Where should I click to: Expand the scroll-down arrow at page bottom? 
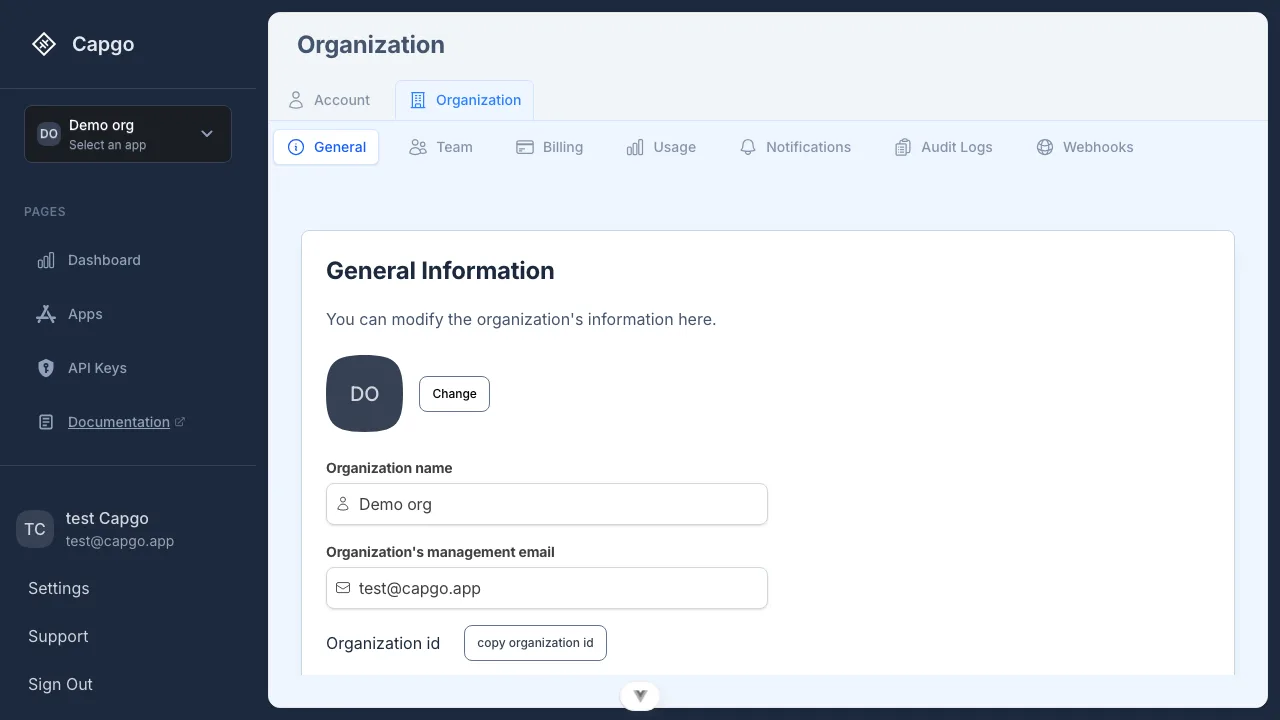tap(640, 696)
